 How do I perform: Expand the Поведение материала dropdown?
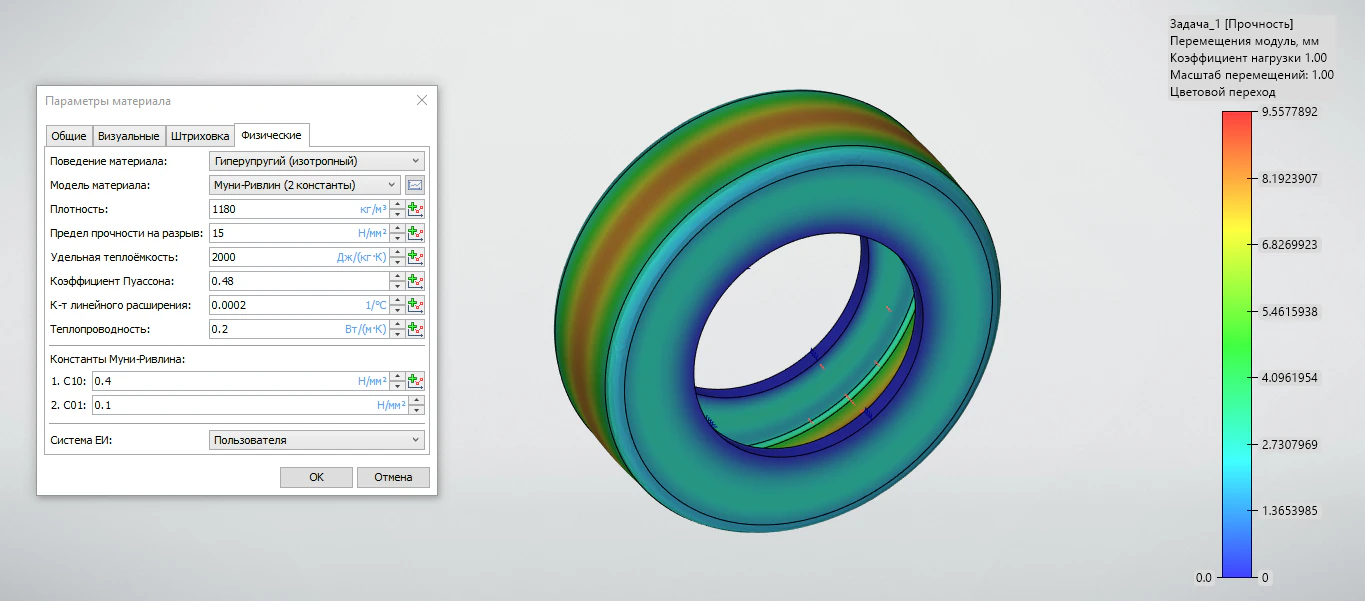(316, 161)
